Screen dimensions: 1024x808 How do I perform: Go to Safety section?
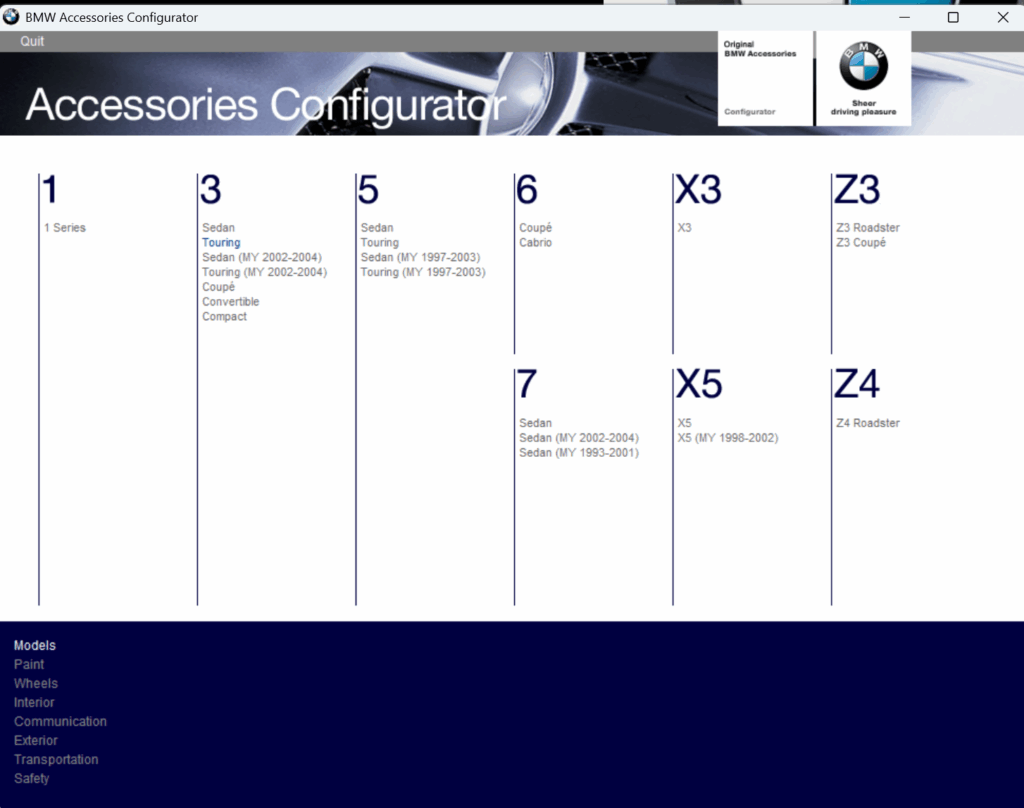[x=31, y=778]
